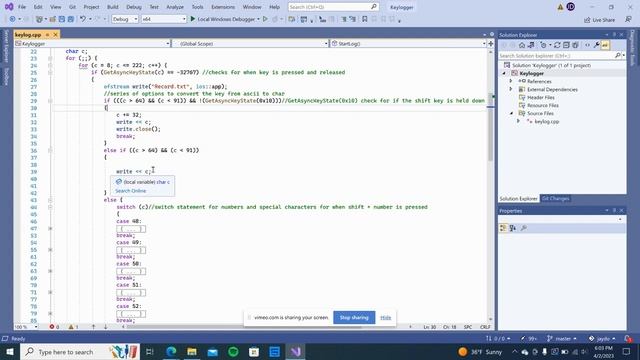Open the Debug menu
Image resolution: width=640 pixels, height=360 pixels.
[133, 7]
